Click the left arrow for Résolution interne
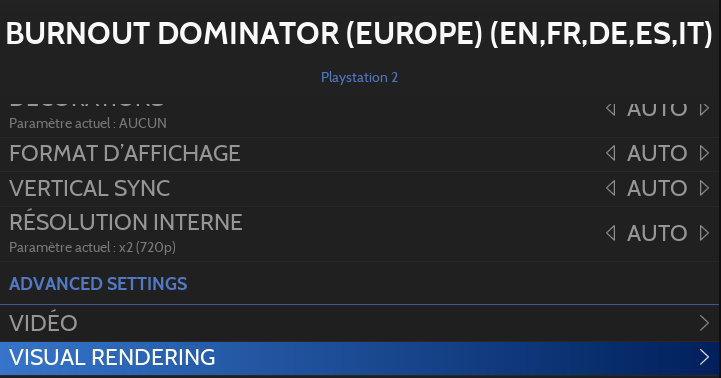This screenshot has height=378, width=721. click(x=611, y=233)
